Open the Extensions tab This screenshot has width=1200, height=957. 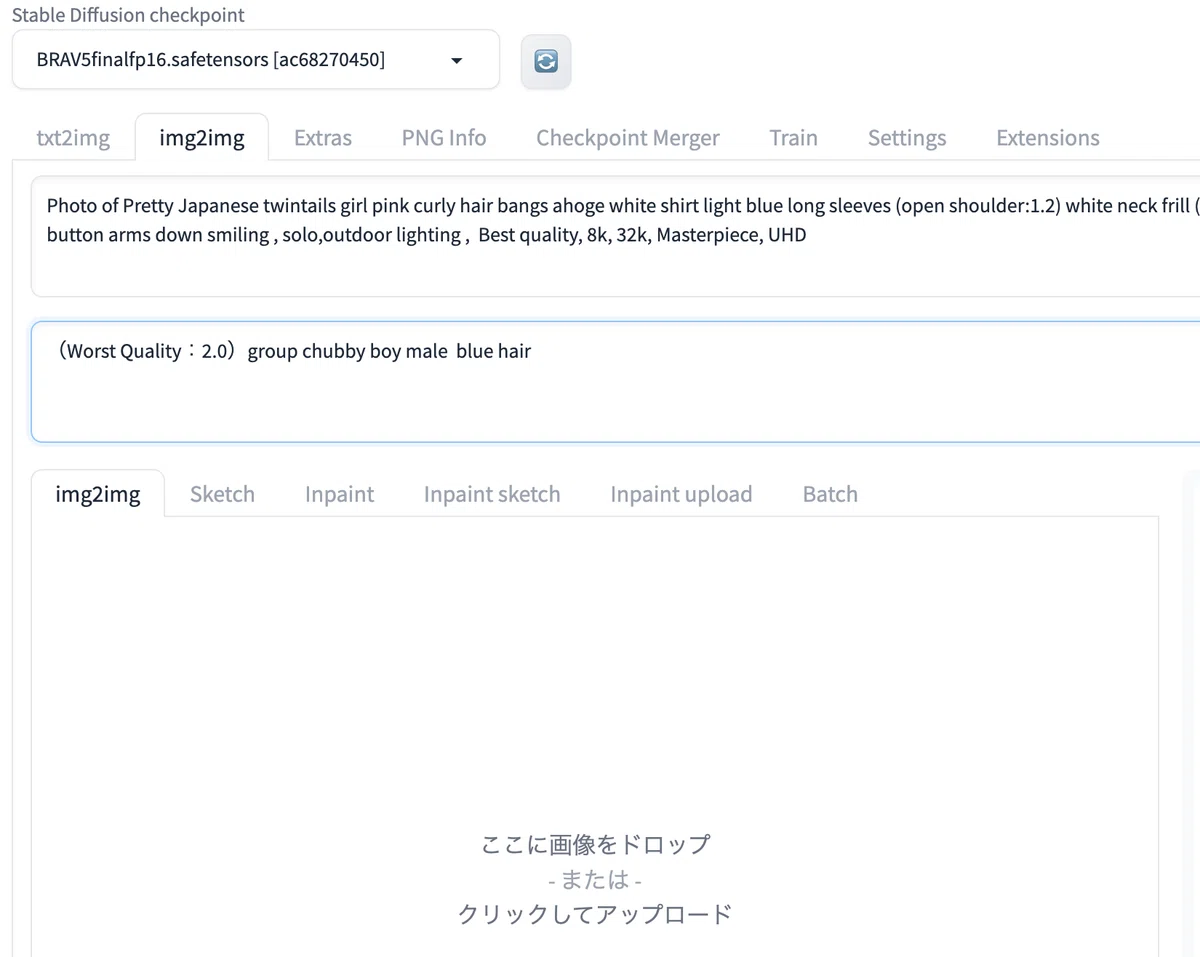coord(1048,138)
